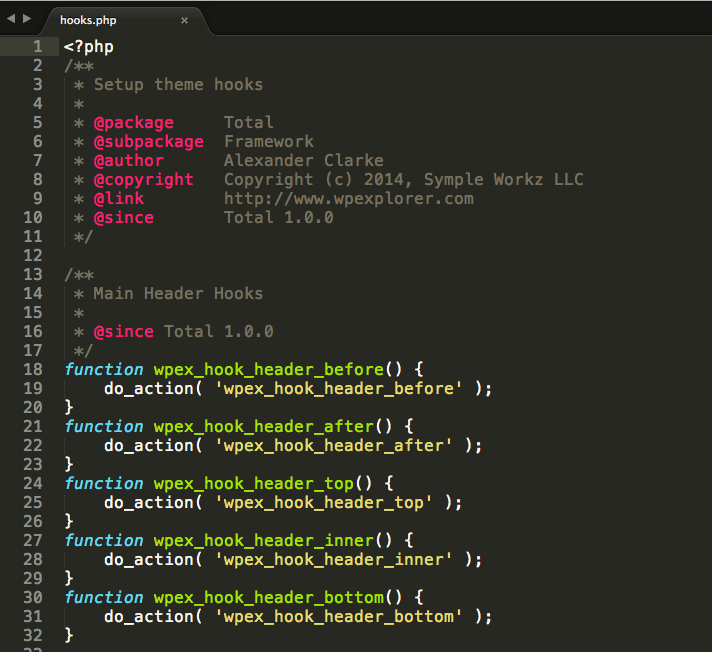Viewport: 712px width, 652px height.
Task: Click string 'wpex_hook_header_after' on line 22
Action: pyautogui.click(x=334, y=446)
